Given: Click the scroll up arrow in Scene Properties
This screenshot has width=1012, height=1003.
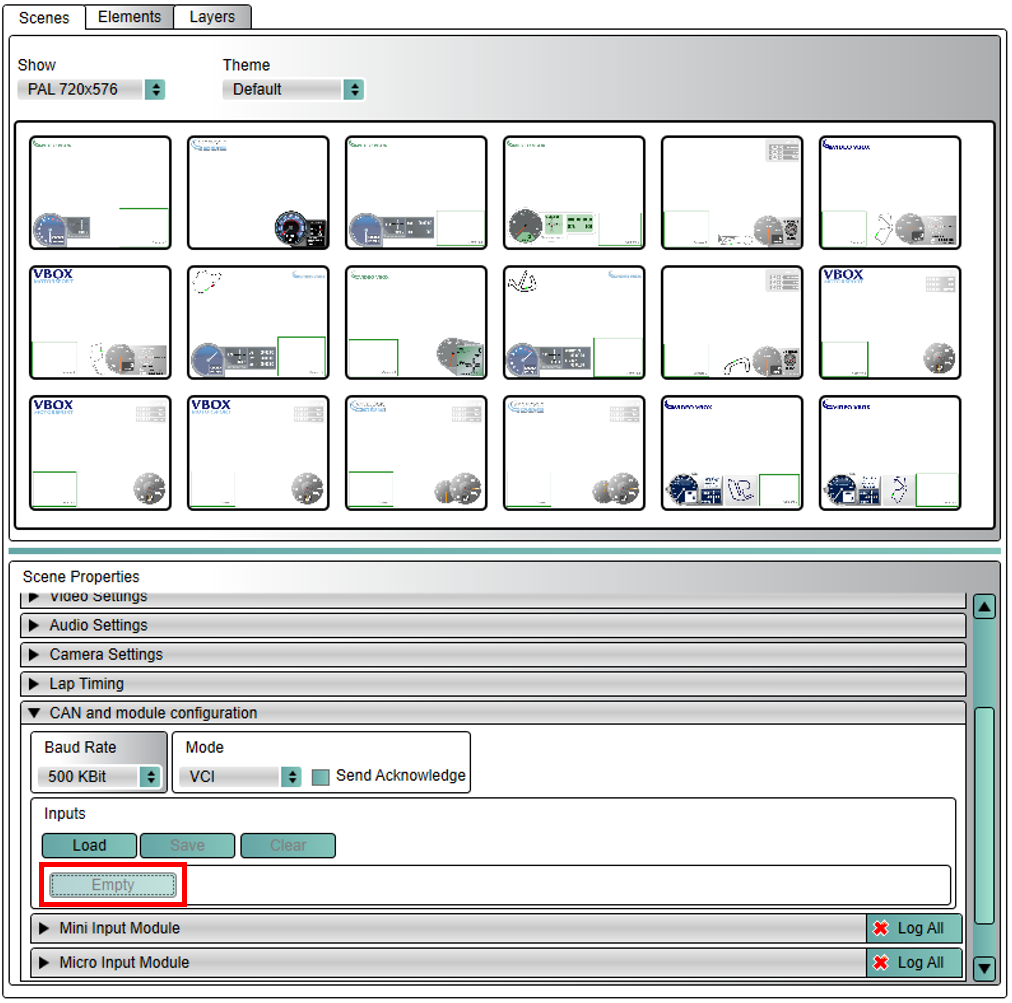Looking at the screenshot, I should tap(984, 607).
